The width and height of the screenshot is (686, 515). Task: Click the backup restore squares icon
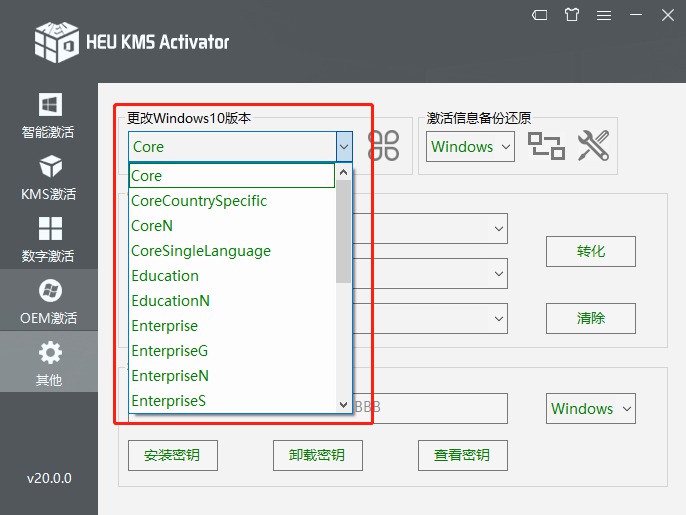pos(546,146)
